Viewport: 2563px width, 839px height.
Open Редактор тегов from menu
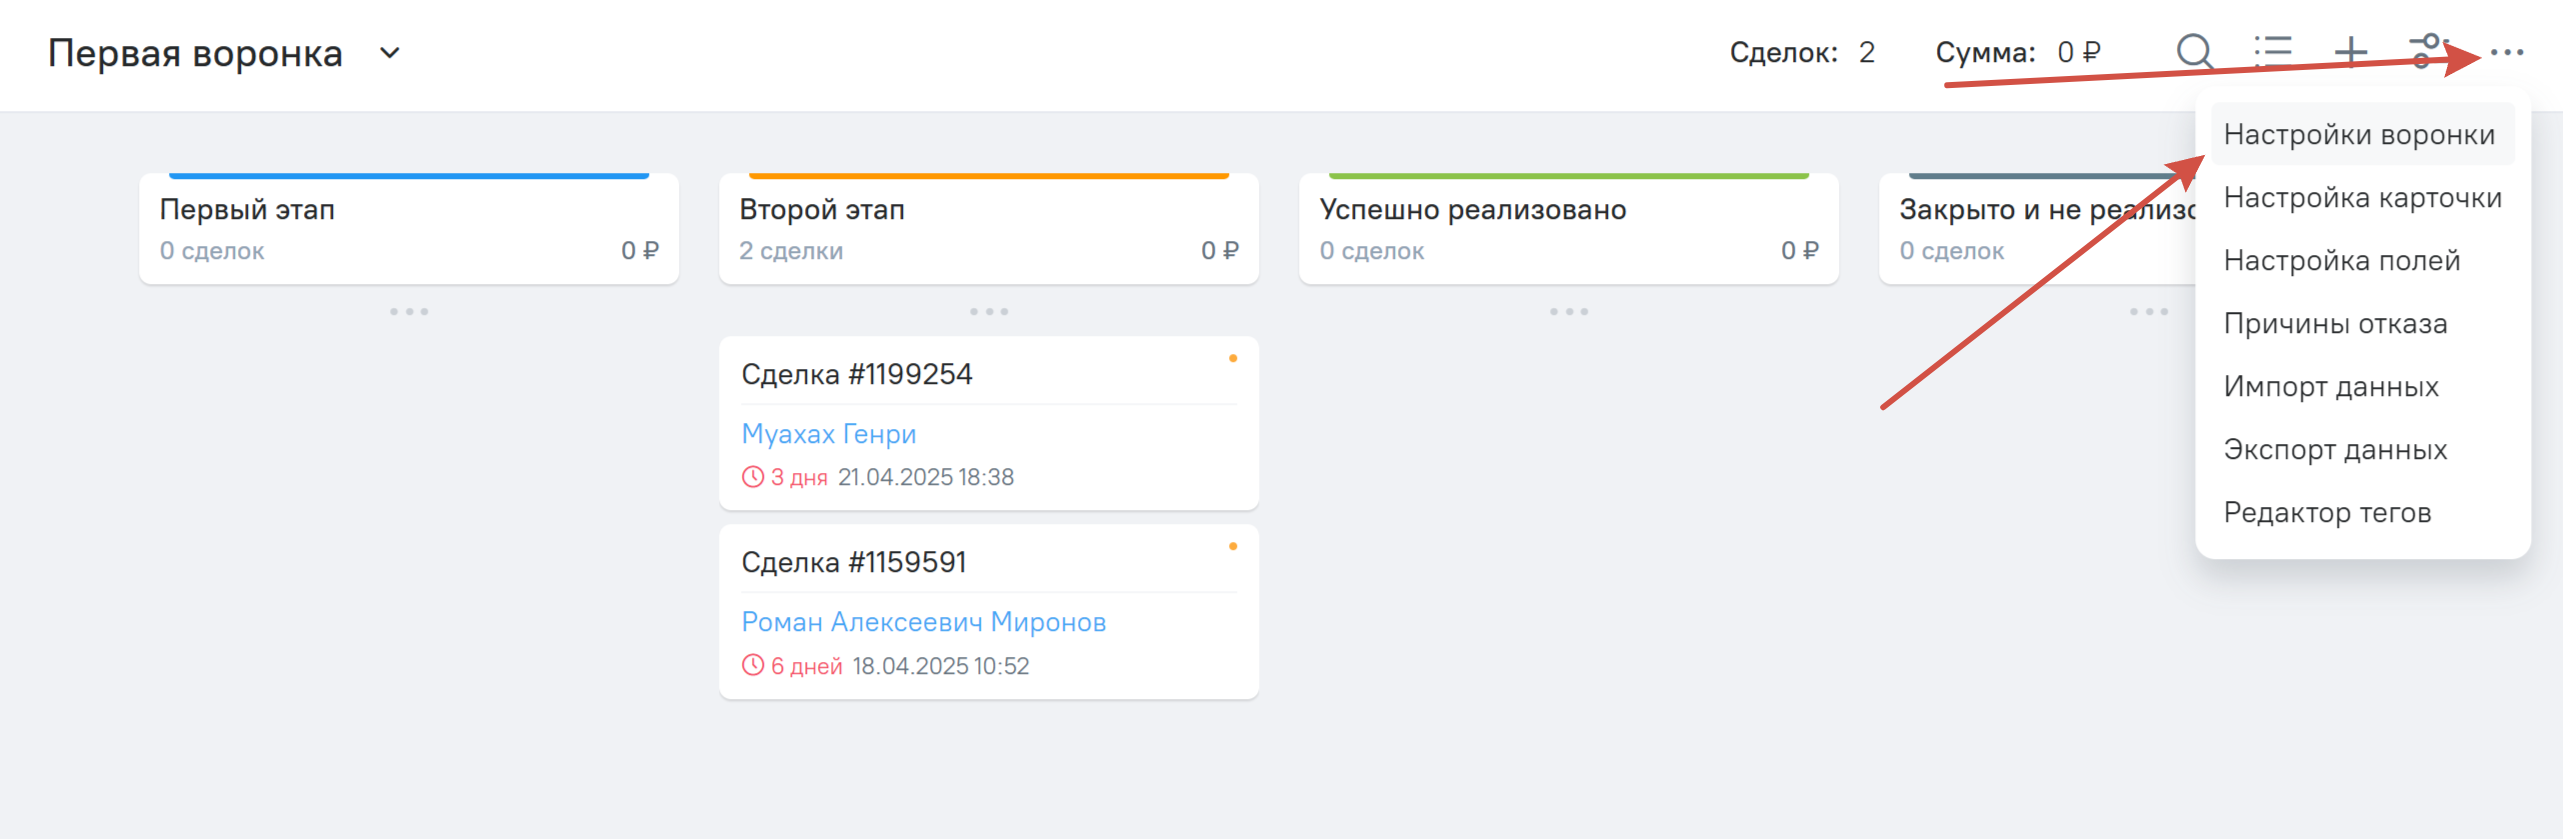2327,513
